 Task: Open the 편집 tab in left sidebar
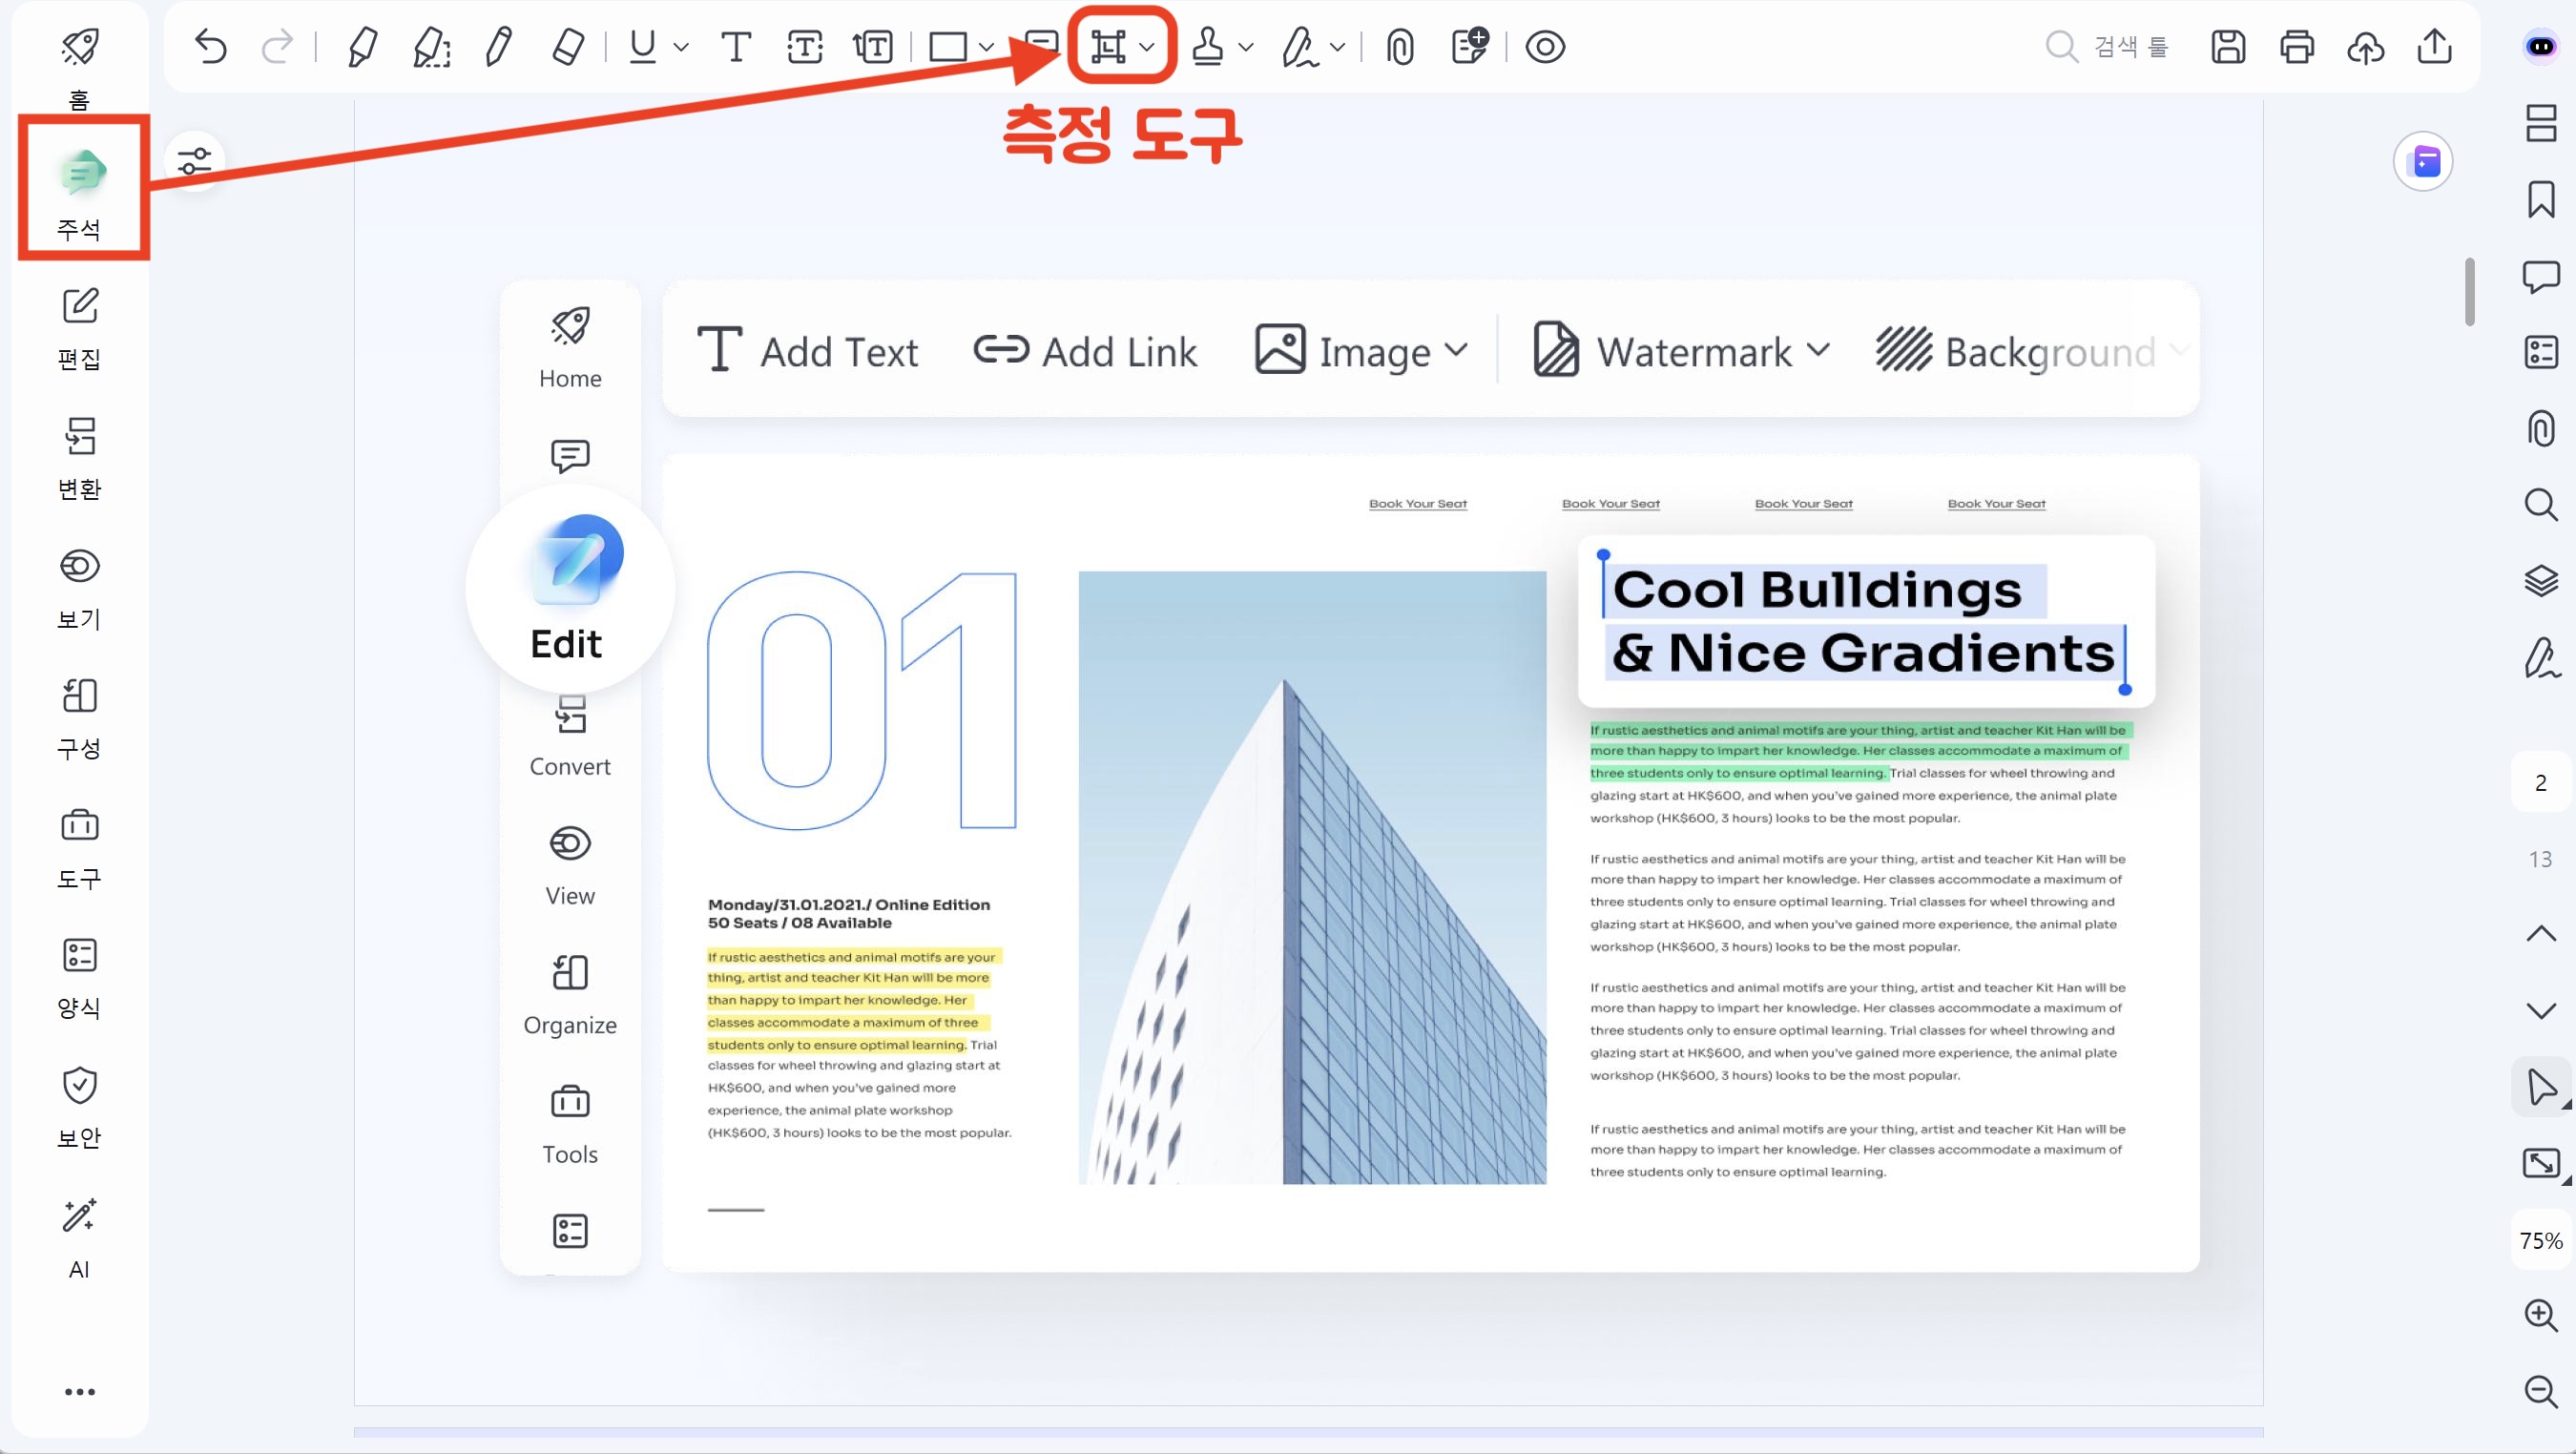[79, 330]
